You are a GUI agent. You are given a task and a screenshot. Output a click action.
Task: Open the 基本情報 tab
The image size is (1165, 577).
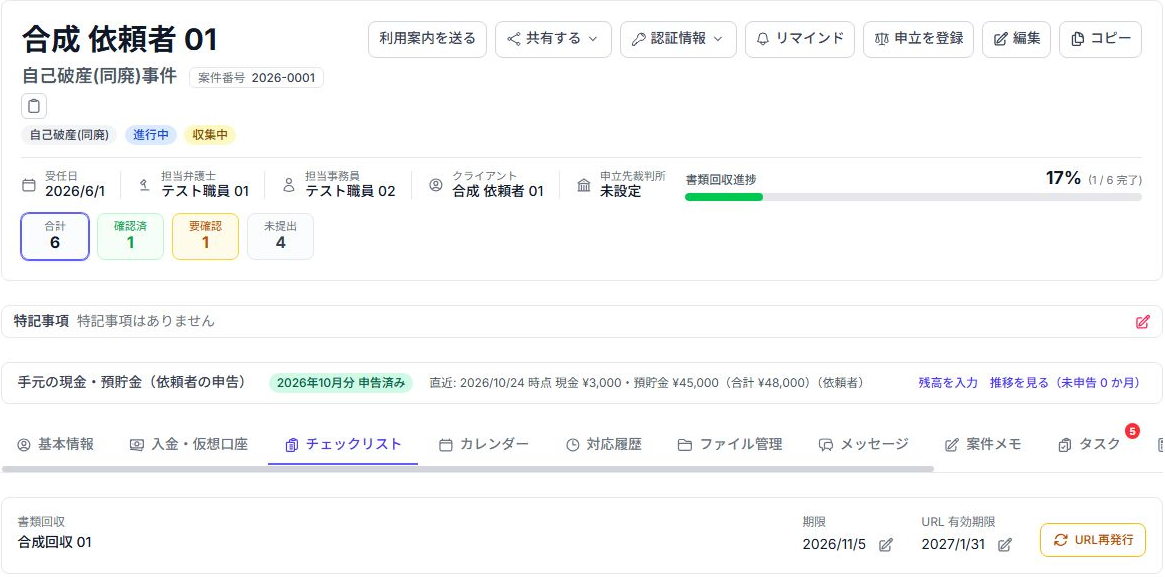[x=56, y=445]
